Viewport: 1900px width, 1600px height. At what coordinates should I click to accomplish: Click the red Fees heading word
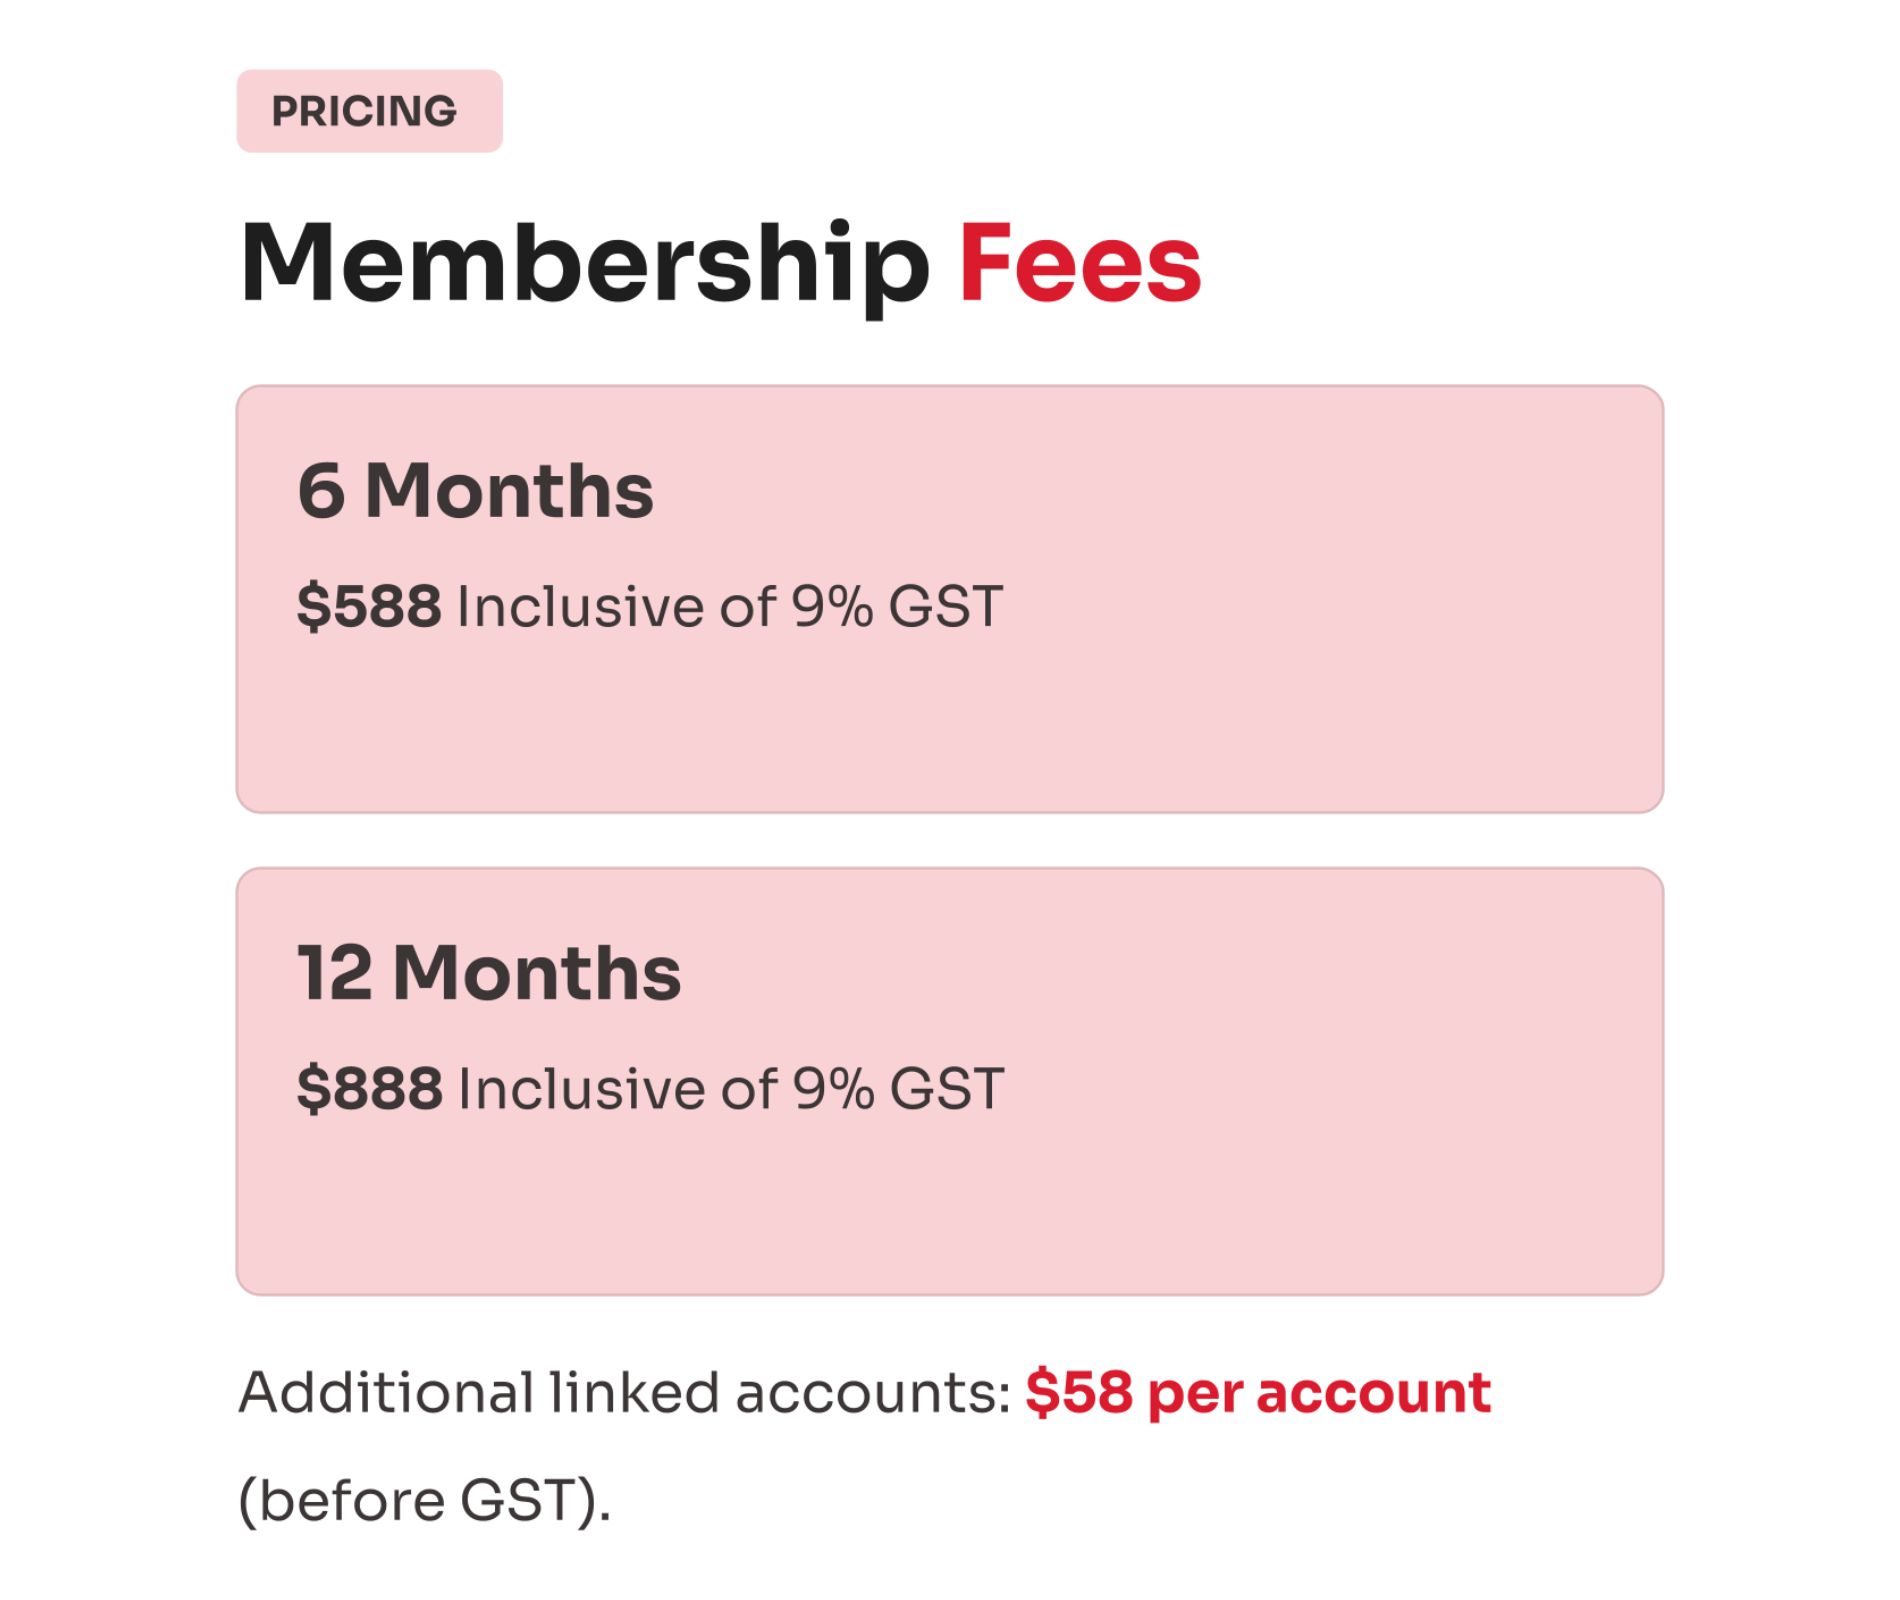1079,263
